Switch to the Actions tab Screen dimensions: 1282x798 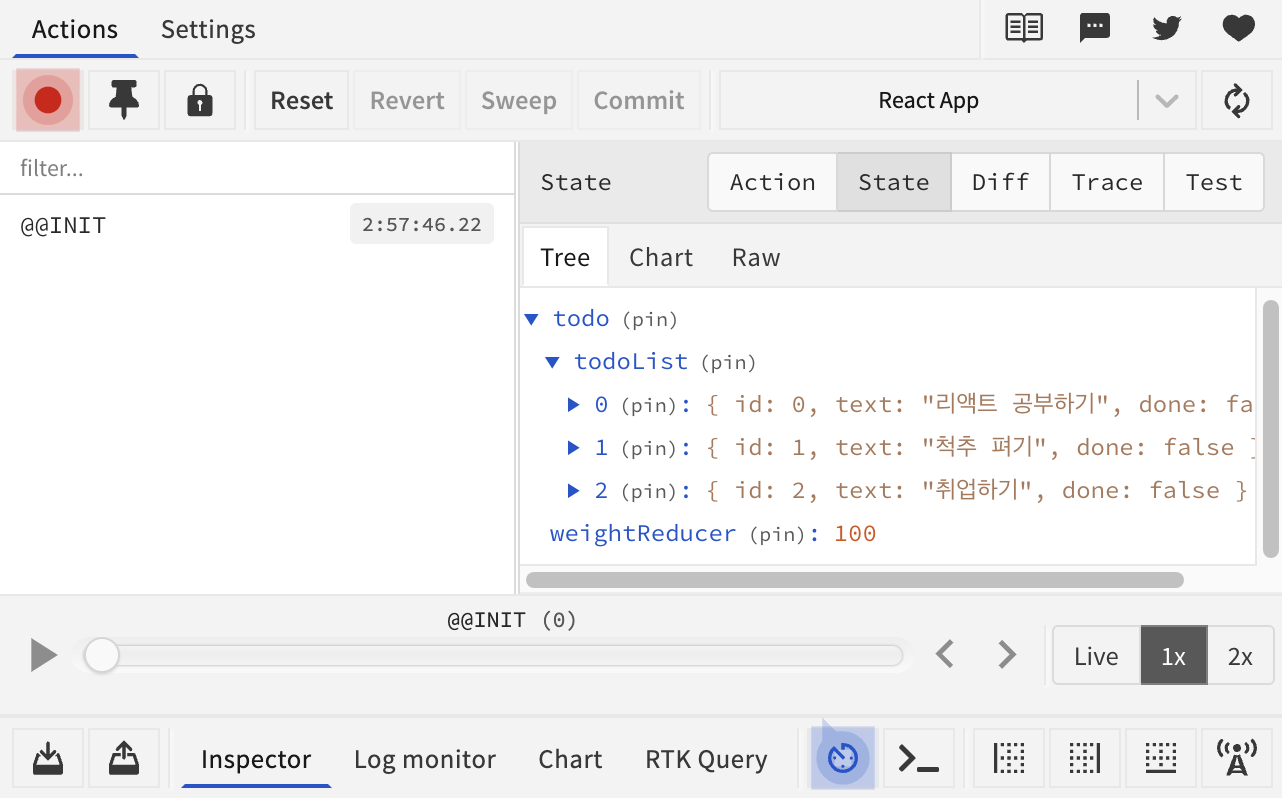[75, 29]
